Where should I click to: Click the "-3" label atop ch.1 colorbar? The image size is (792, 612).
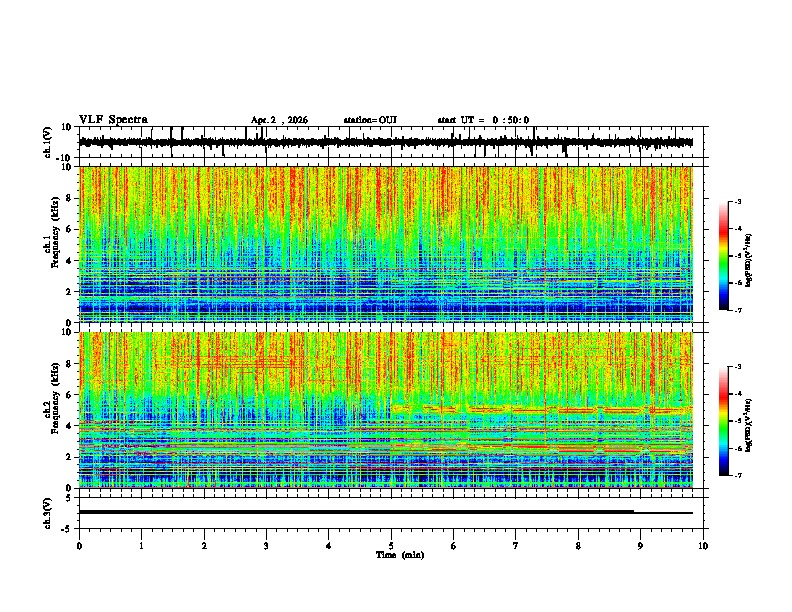tap(738, 202)
